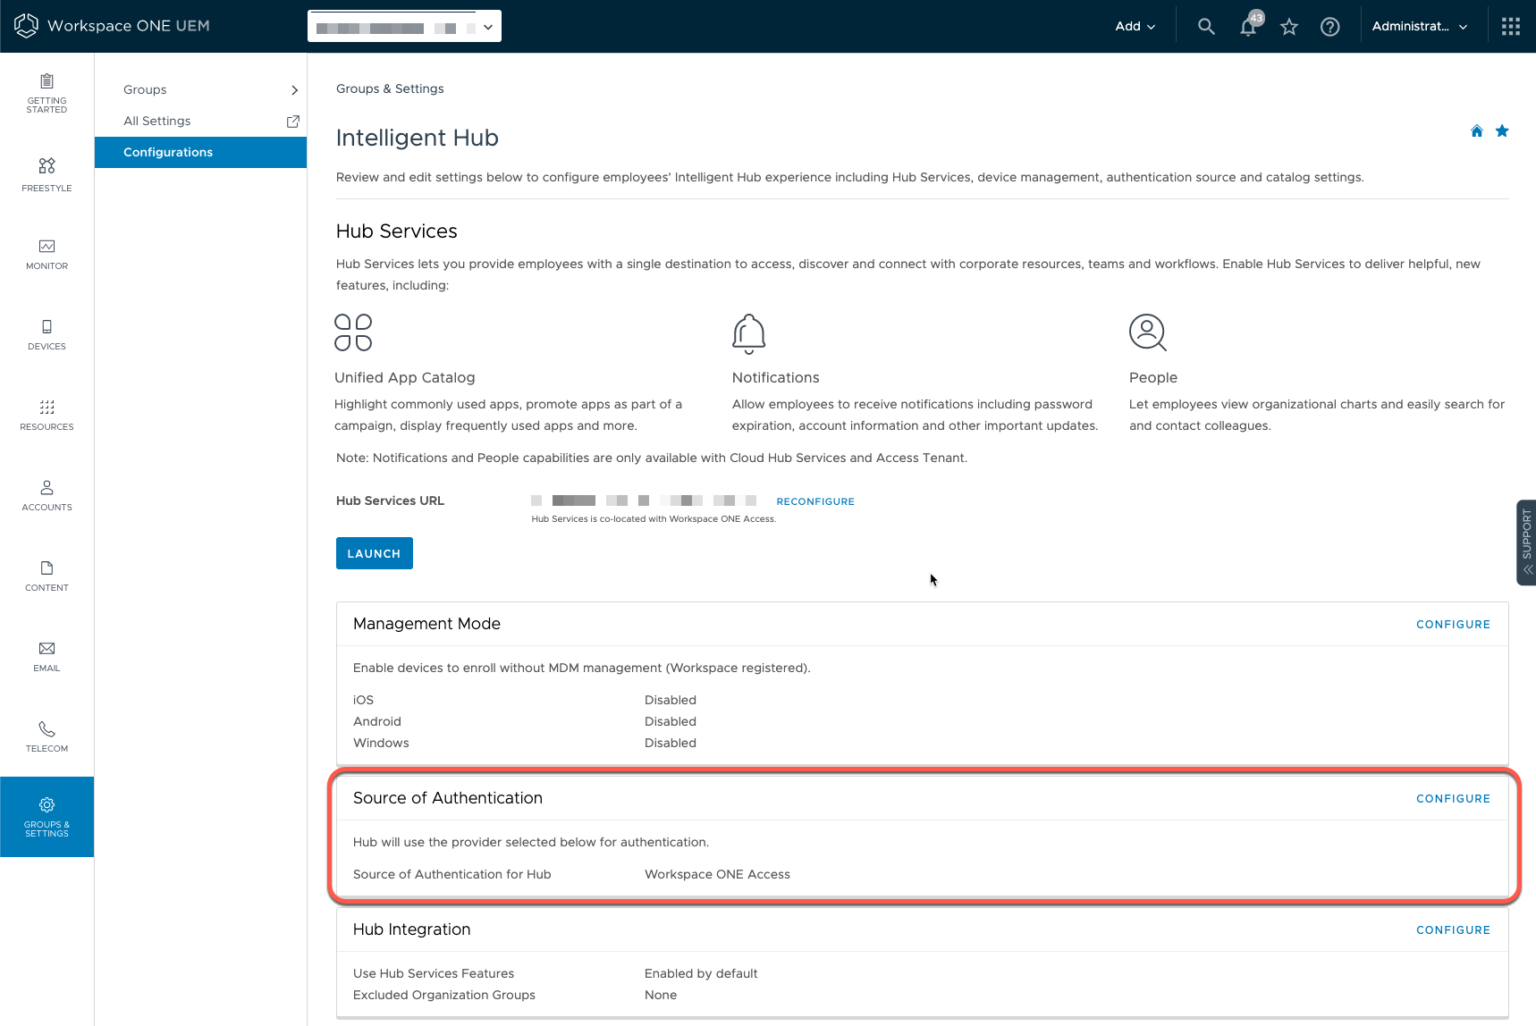Open the Administrator account dropdown

coord(1419,26)
